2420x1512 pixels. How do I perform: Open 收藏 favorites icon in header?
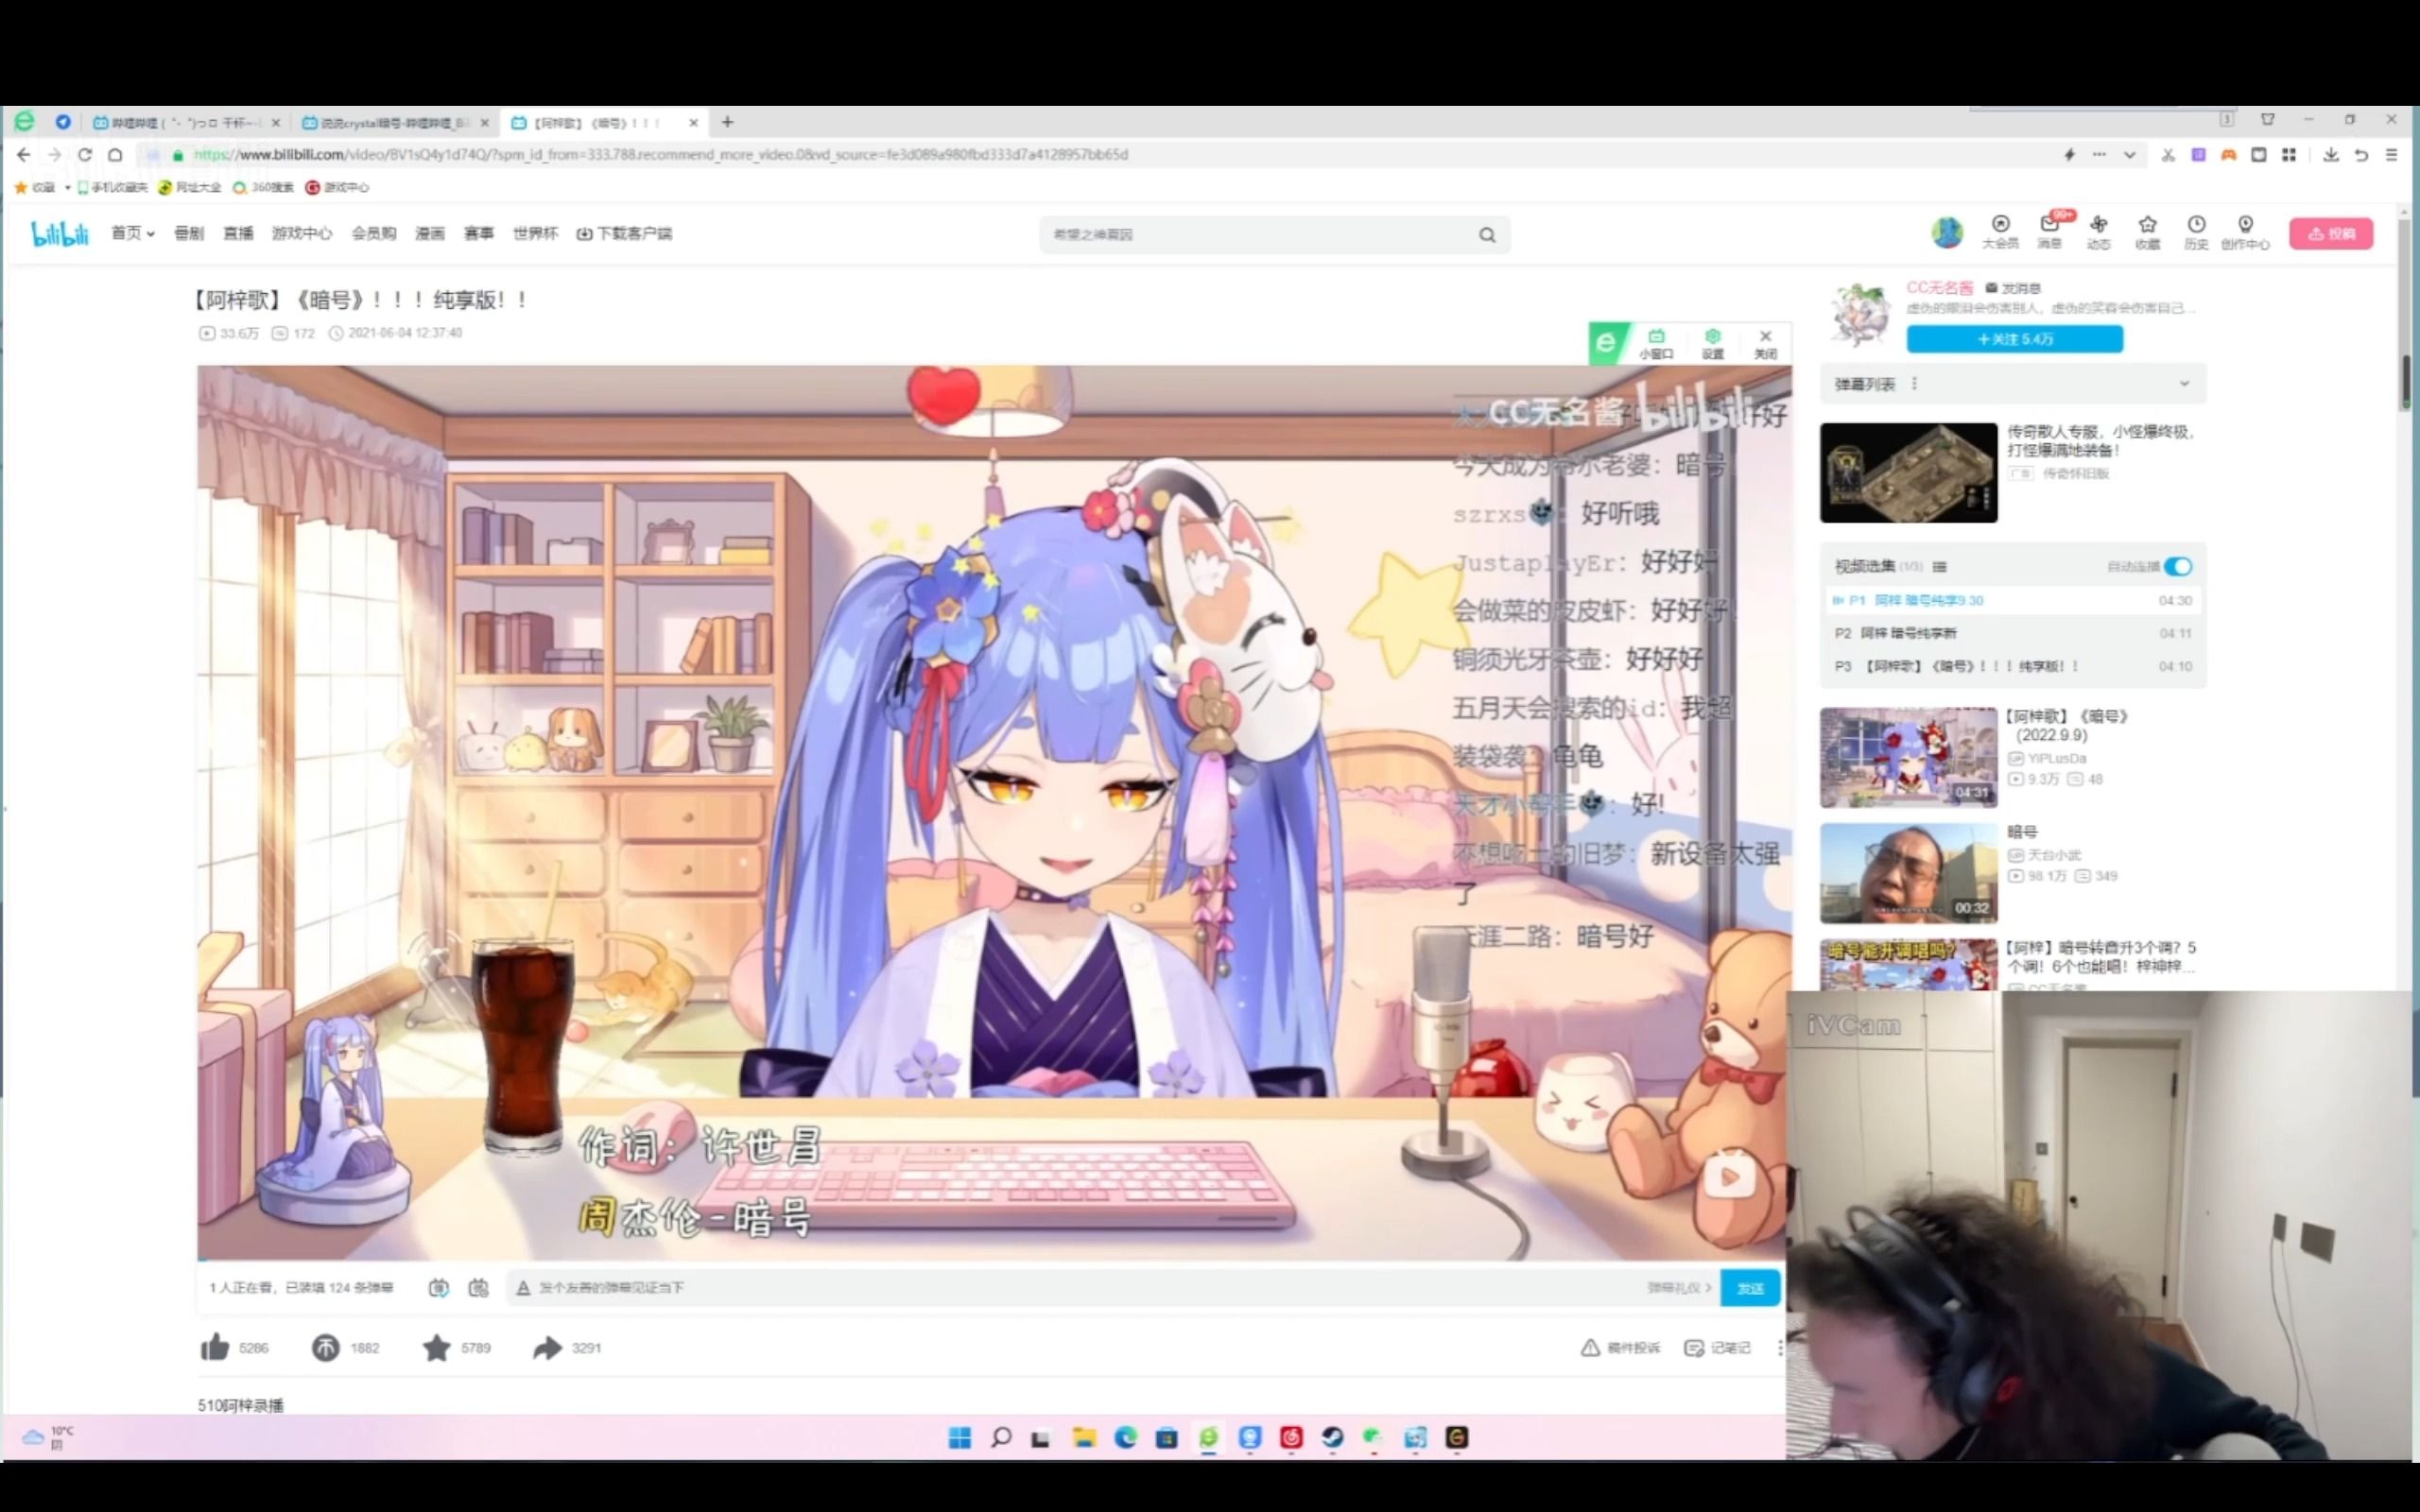point(2147,232)
